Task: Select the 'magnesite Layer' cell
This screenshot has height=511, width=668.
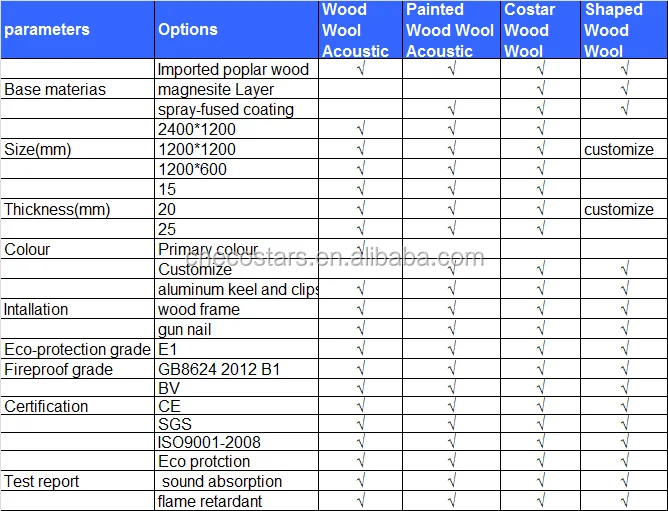Action: click(x=216, y=90)
